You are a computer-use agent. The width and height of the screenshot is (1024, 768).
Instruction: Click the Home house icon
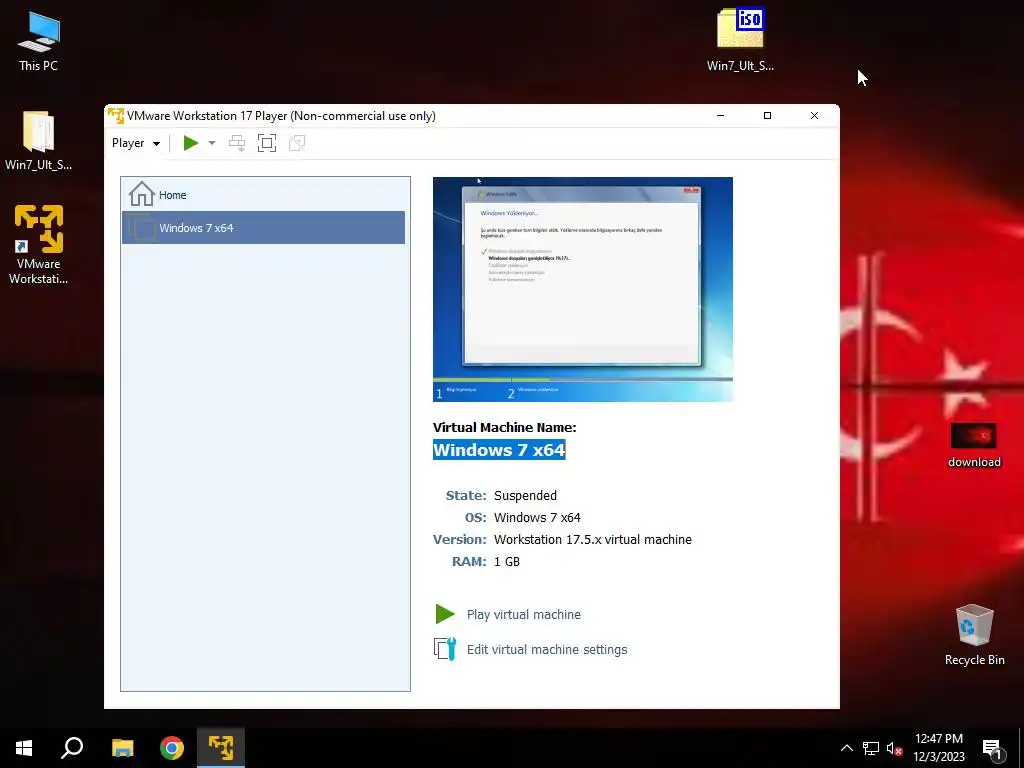click(x=141, y=194)
